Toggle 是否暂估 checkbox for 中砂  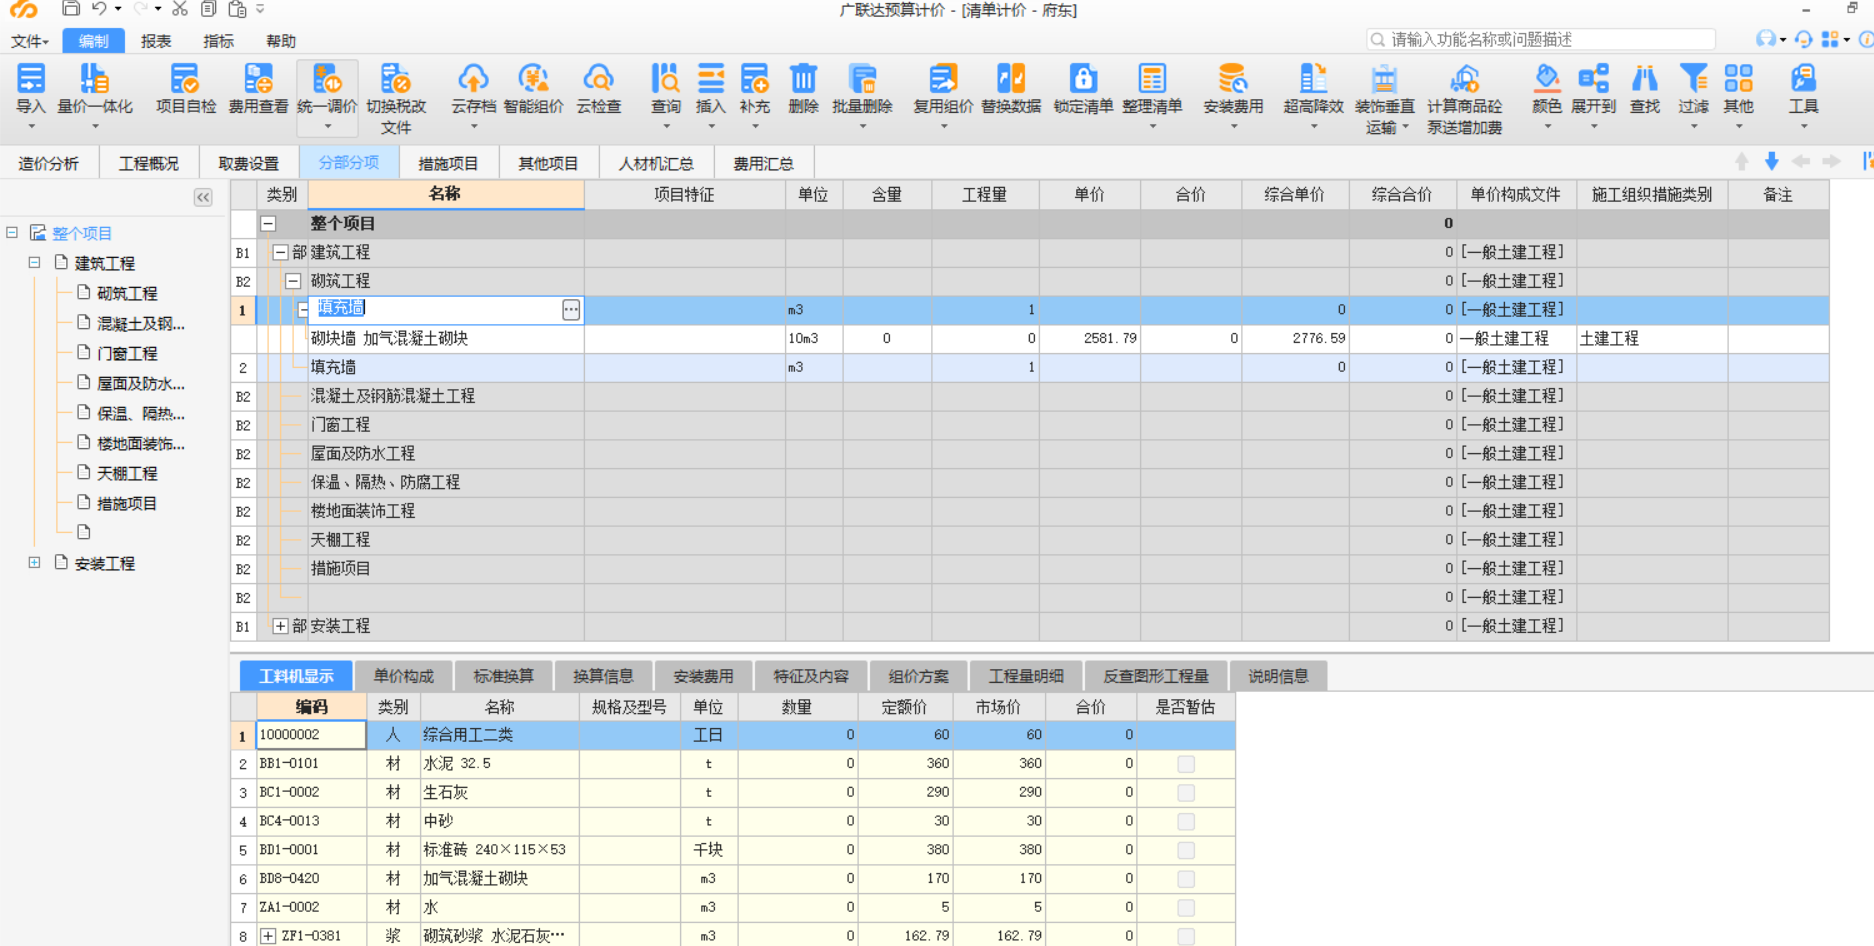point(1186,821)
